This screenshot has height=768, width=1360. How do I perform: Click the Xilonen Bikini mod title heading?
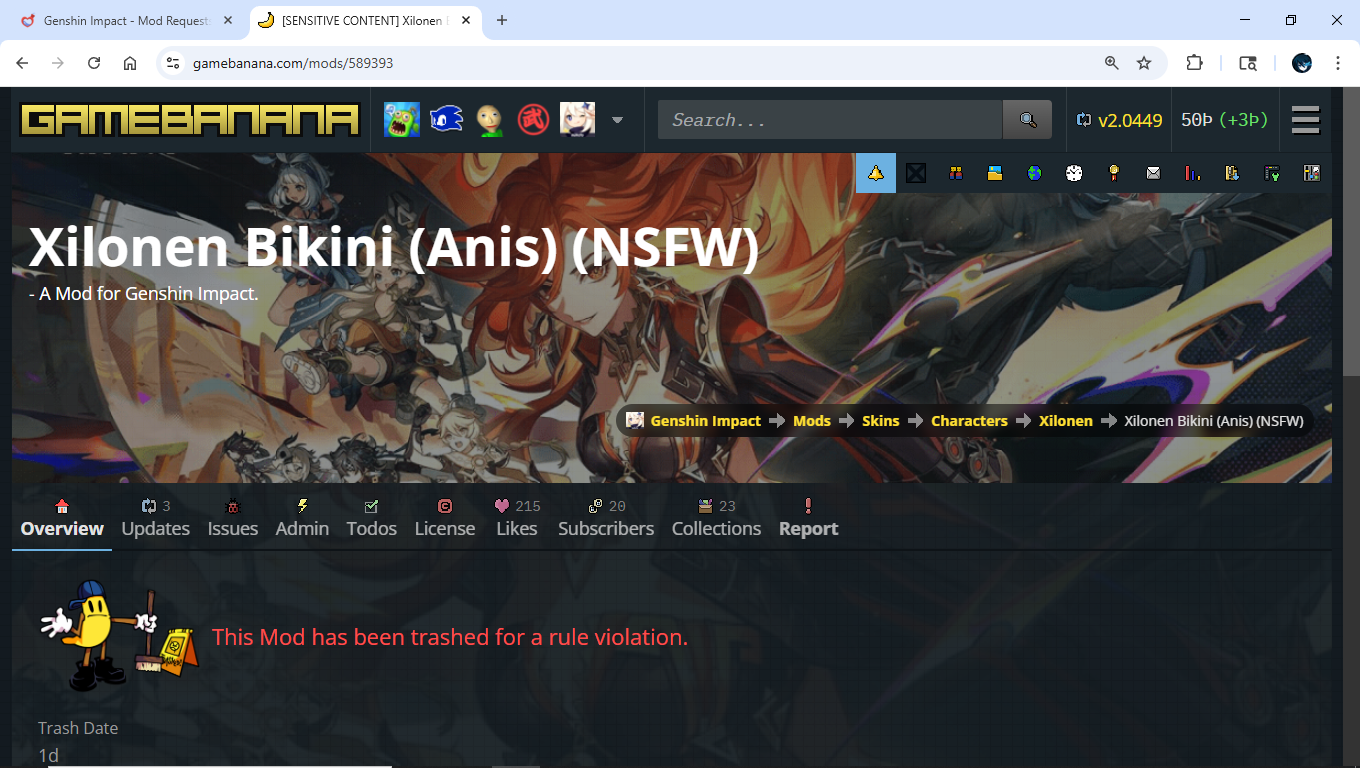point(394,247)
